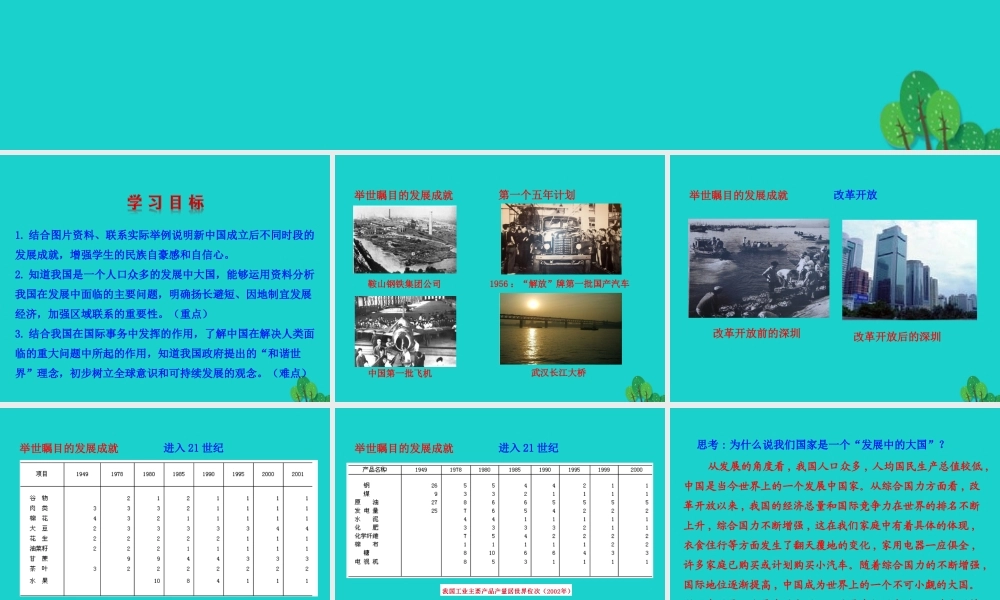Image resolution: width=1000 pixels, height=600 pixels.
Task: Click the caption 武汉长江大桥
Action: pyautogui.click(x=559, y=372)
